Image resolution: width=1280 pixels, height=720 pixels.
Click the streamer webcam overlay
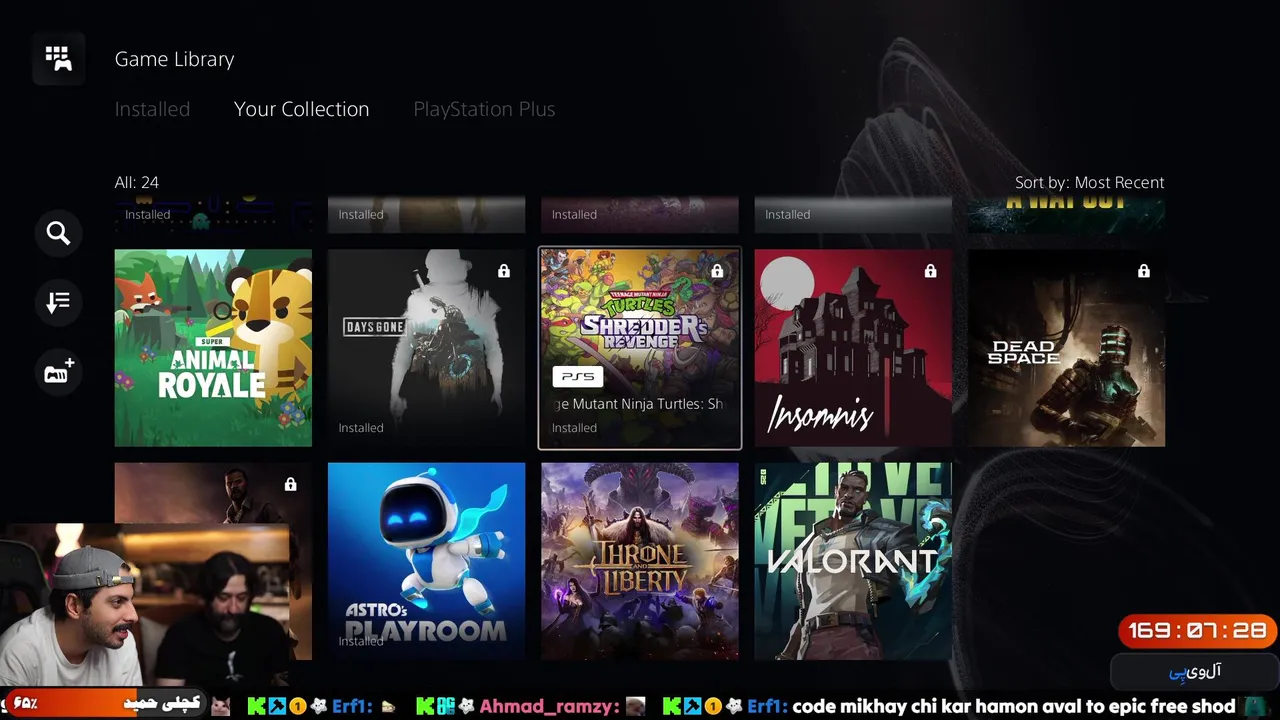(145, 605)
